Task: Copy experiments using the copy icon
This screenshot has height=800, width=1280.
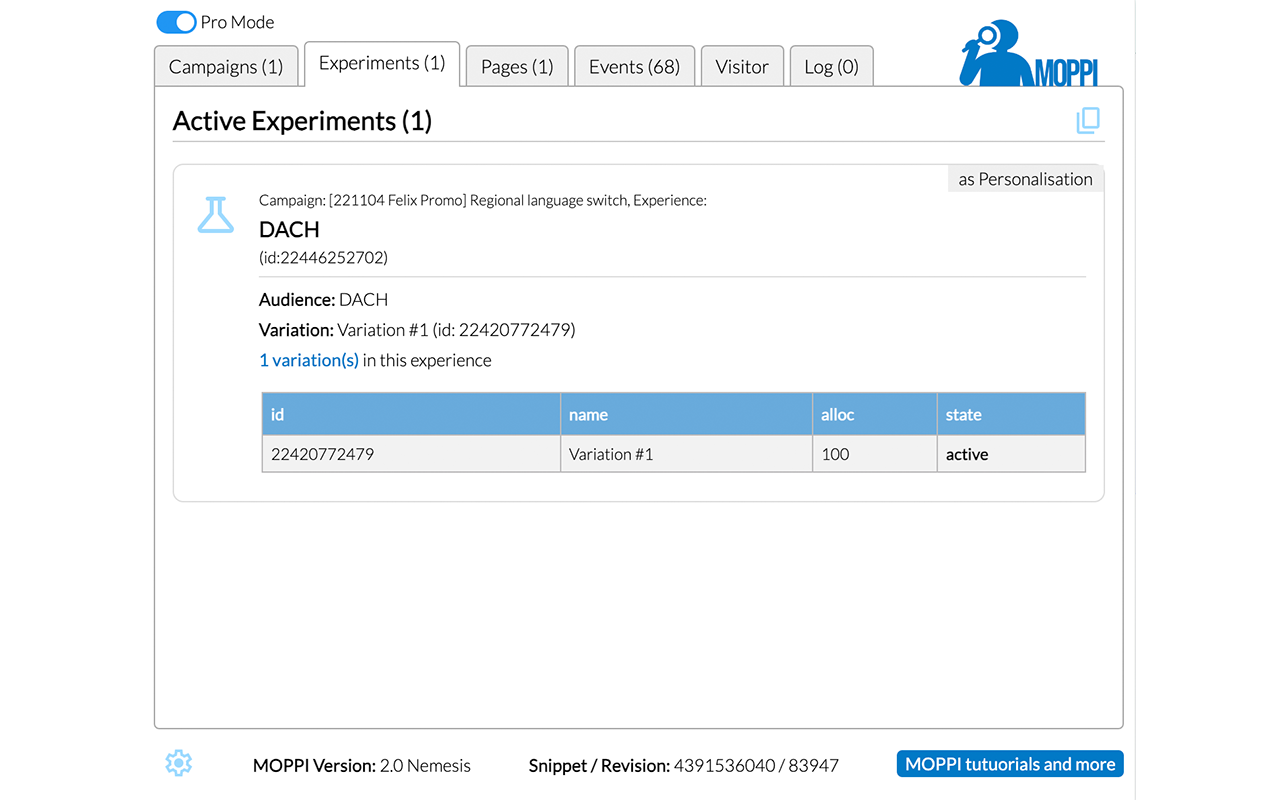Action: pyautogui.click(x=1088, y=121)
